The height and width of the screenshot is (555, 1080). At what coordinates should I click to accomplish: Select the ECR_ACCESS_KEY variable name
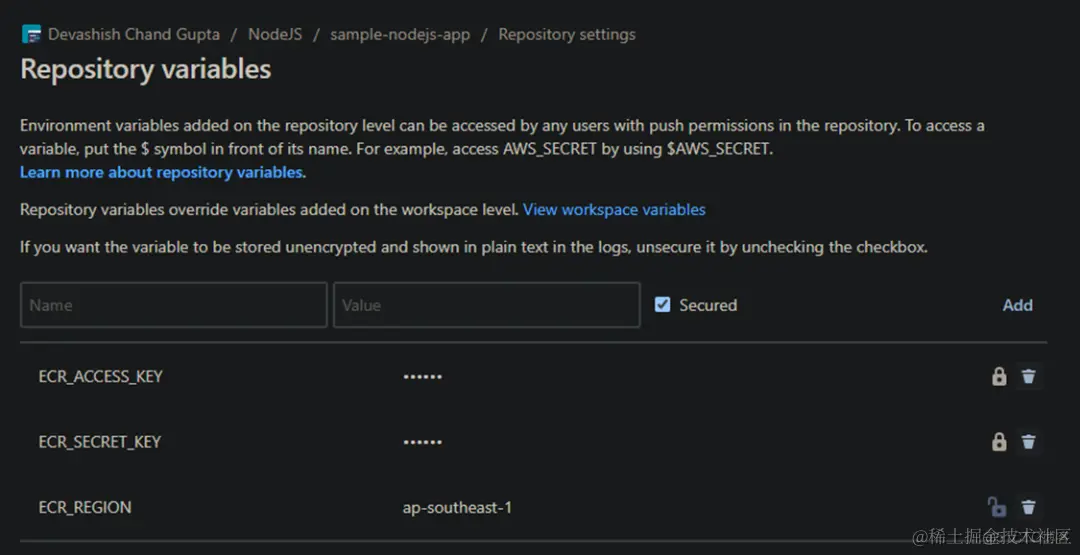(x=101, y=377)
